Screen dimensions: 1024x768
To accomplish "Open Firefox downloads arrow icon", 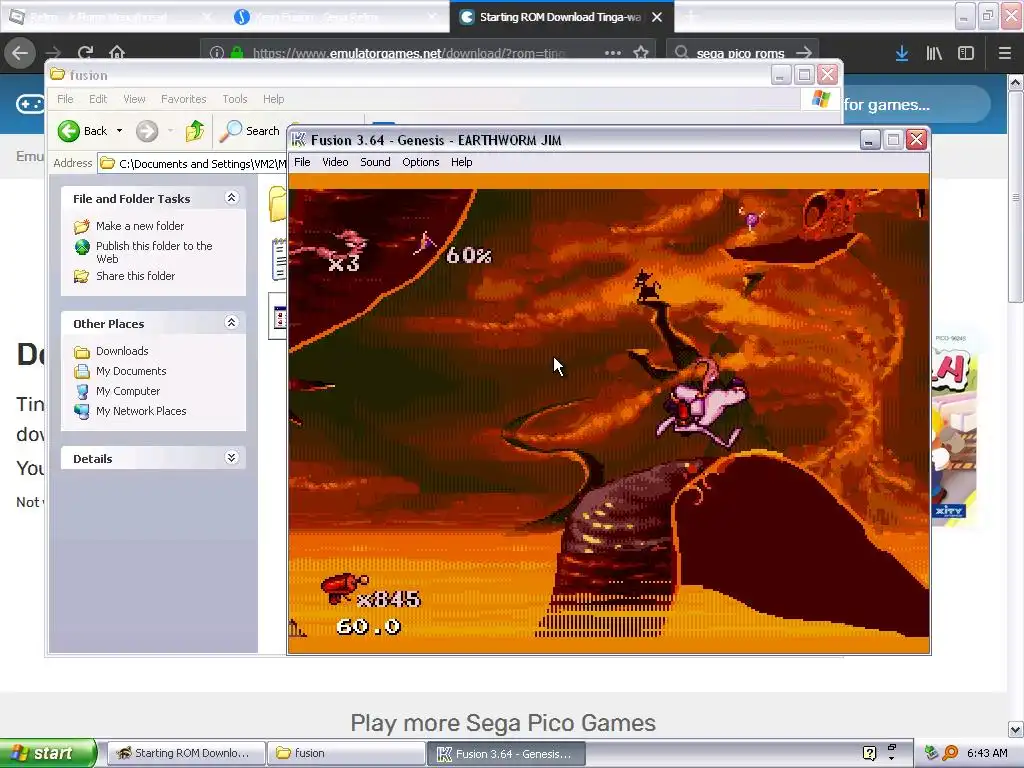I will (902, 53).
